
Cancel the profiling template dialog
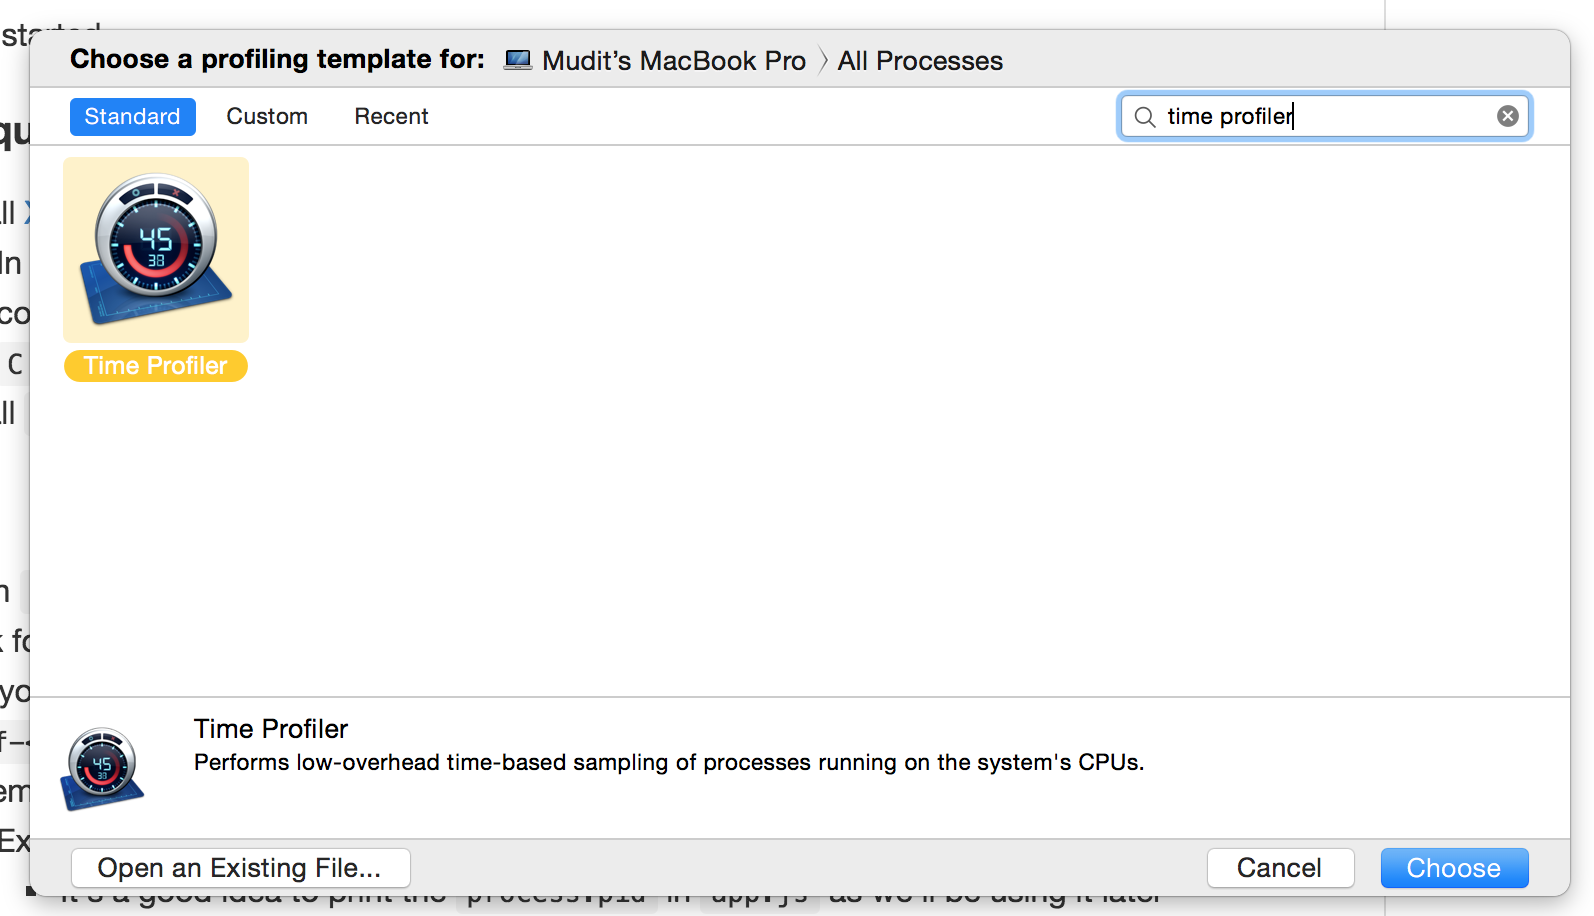[x=1279, y=868]
